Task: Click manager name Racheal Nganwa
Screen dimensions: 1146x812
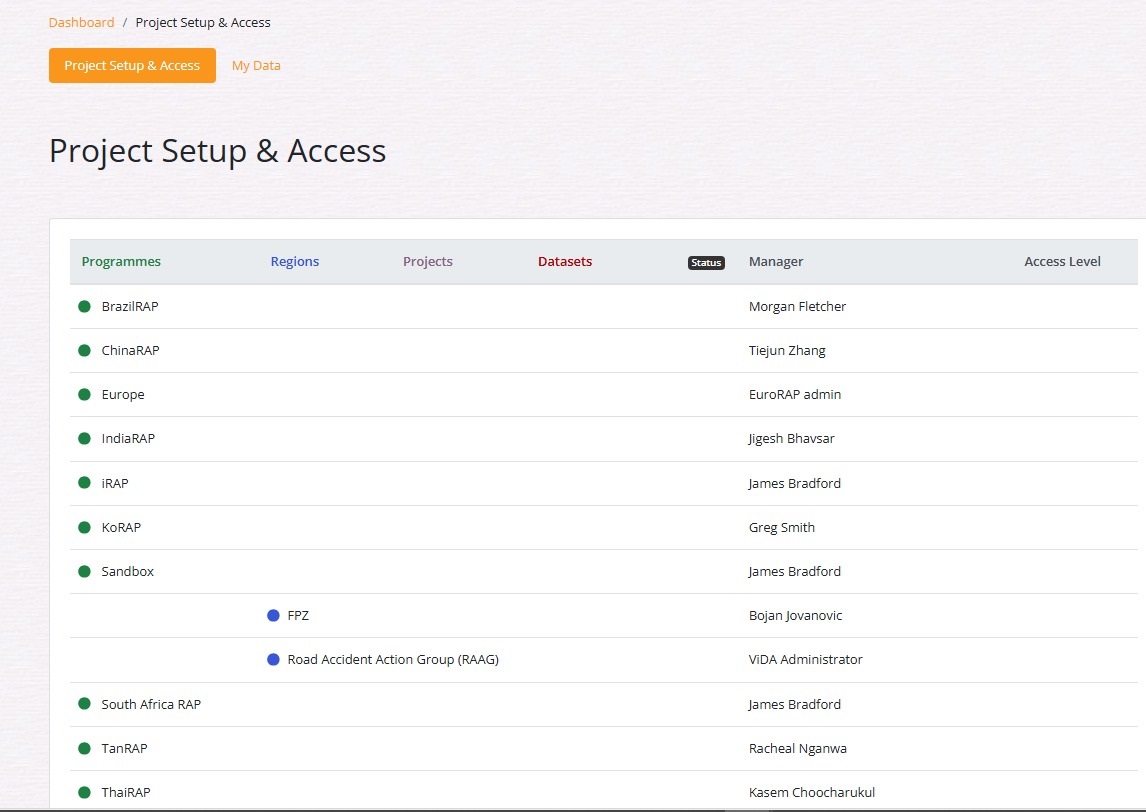Action: coord(798,748)
